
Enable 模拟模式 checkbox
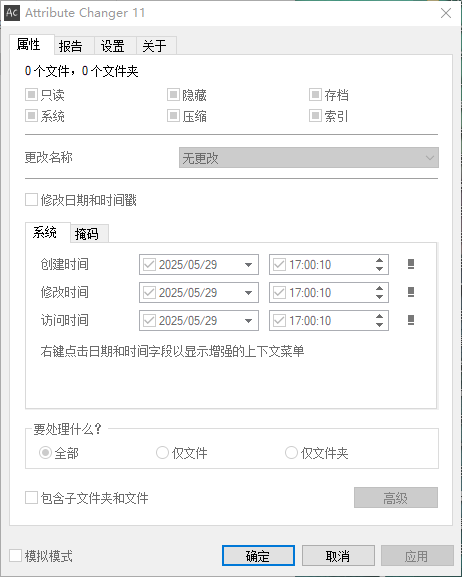coord(15,556)
